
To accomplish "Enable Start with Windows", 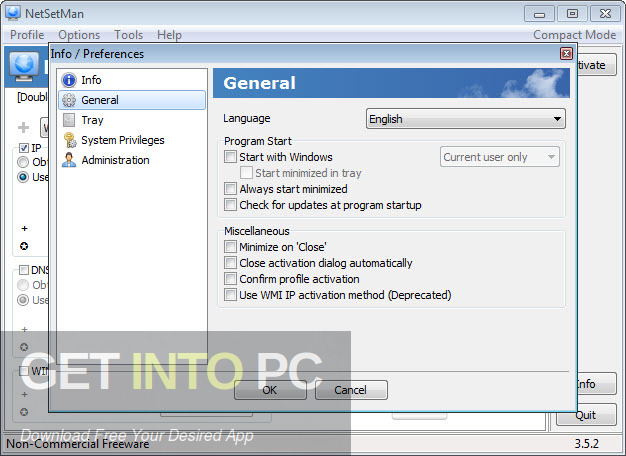I will tap(230, 157).
